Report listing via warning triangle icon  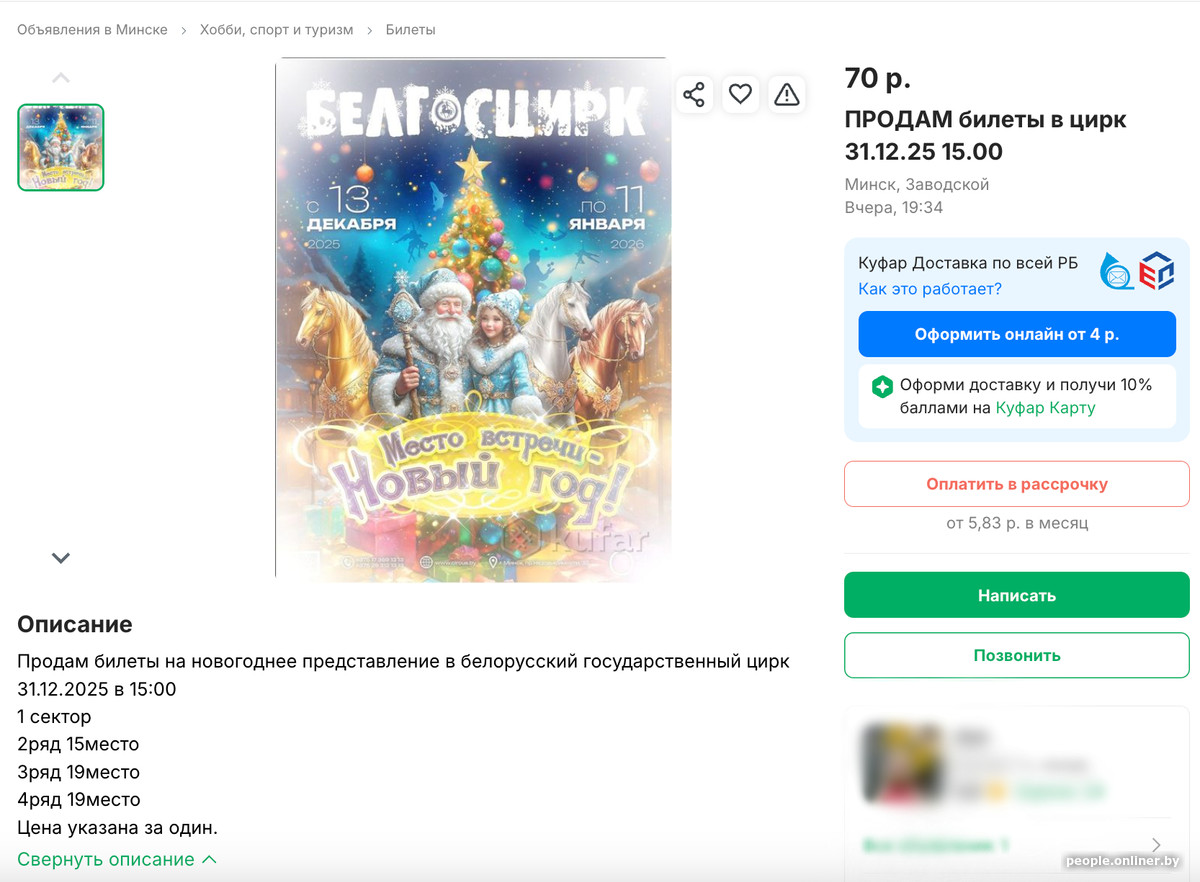pyautogui.click(x=787, y=95)
